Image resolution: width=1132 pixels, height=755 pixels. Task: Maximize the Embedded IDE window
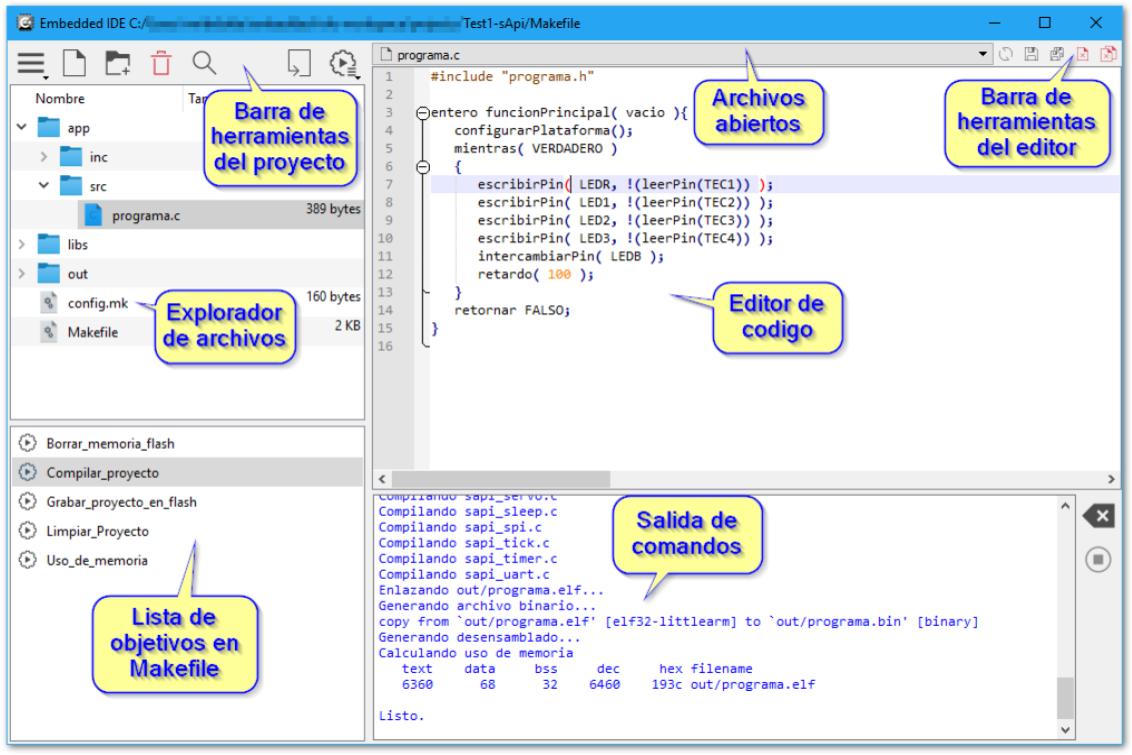[x=1045, y=23]
